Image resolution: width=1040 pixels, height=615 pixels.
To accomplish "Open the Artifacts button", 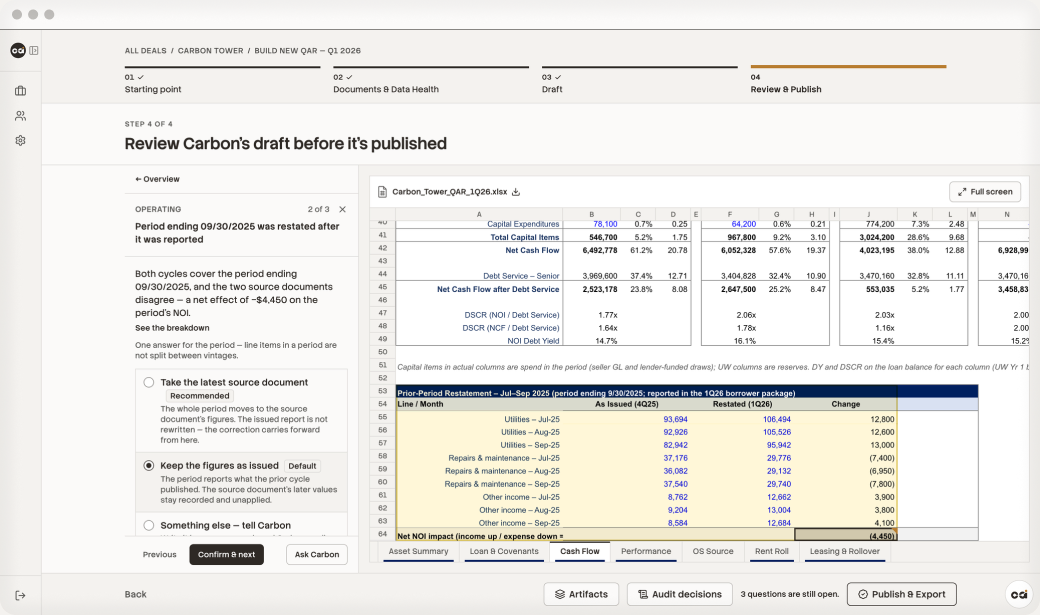I will [x=581, y=594].
